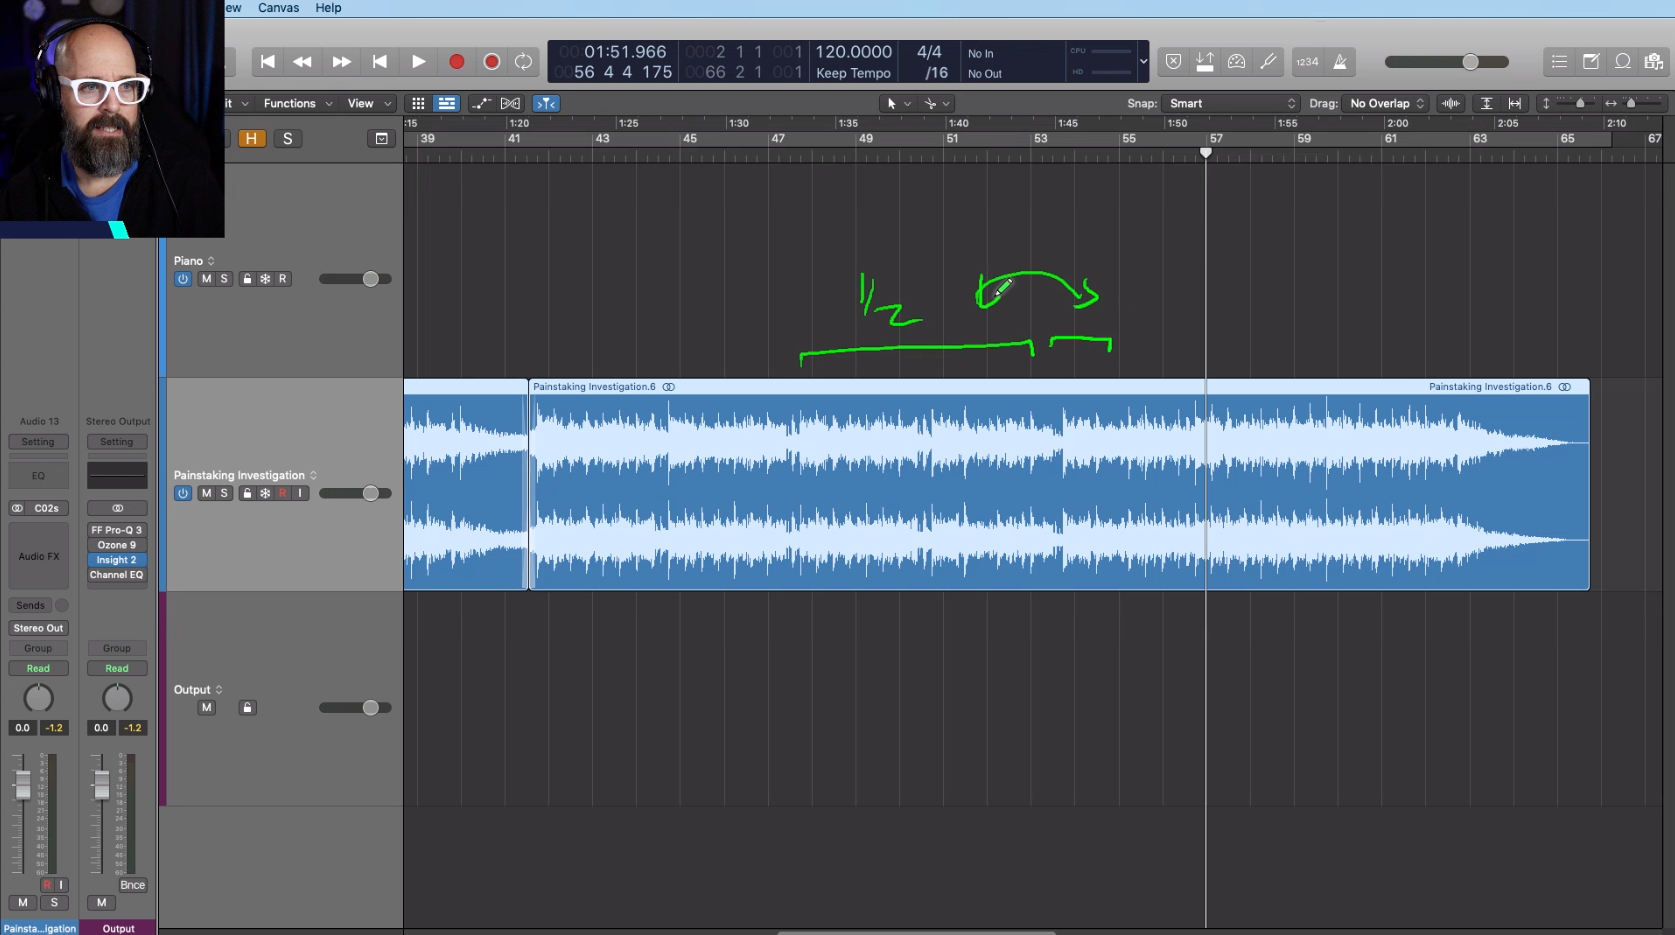
Task: Click Channel EQ plugin slot
Action: point(117,575)
